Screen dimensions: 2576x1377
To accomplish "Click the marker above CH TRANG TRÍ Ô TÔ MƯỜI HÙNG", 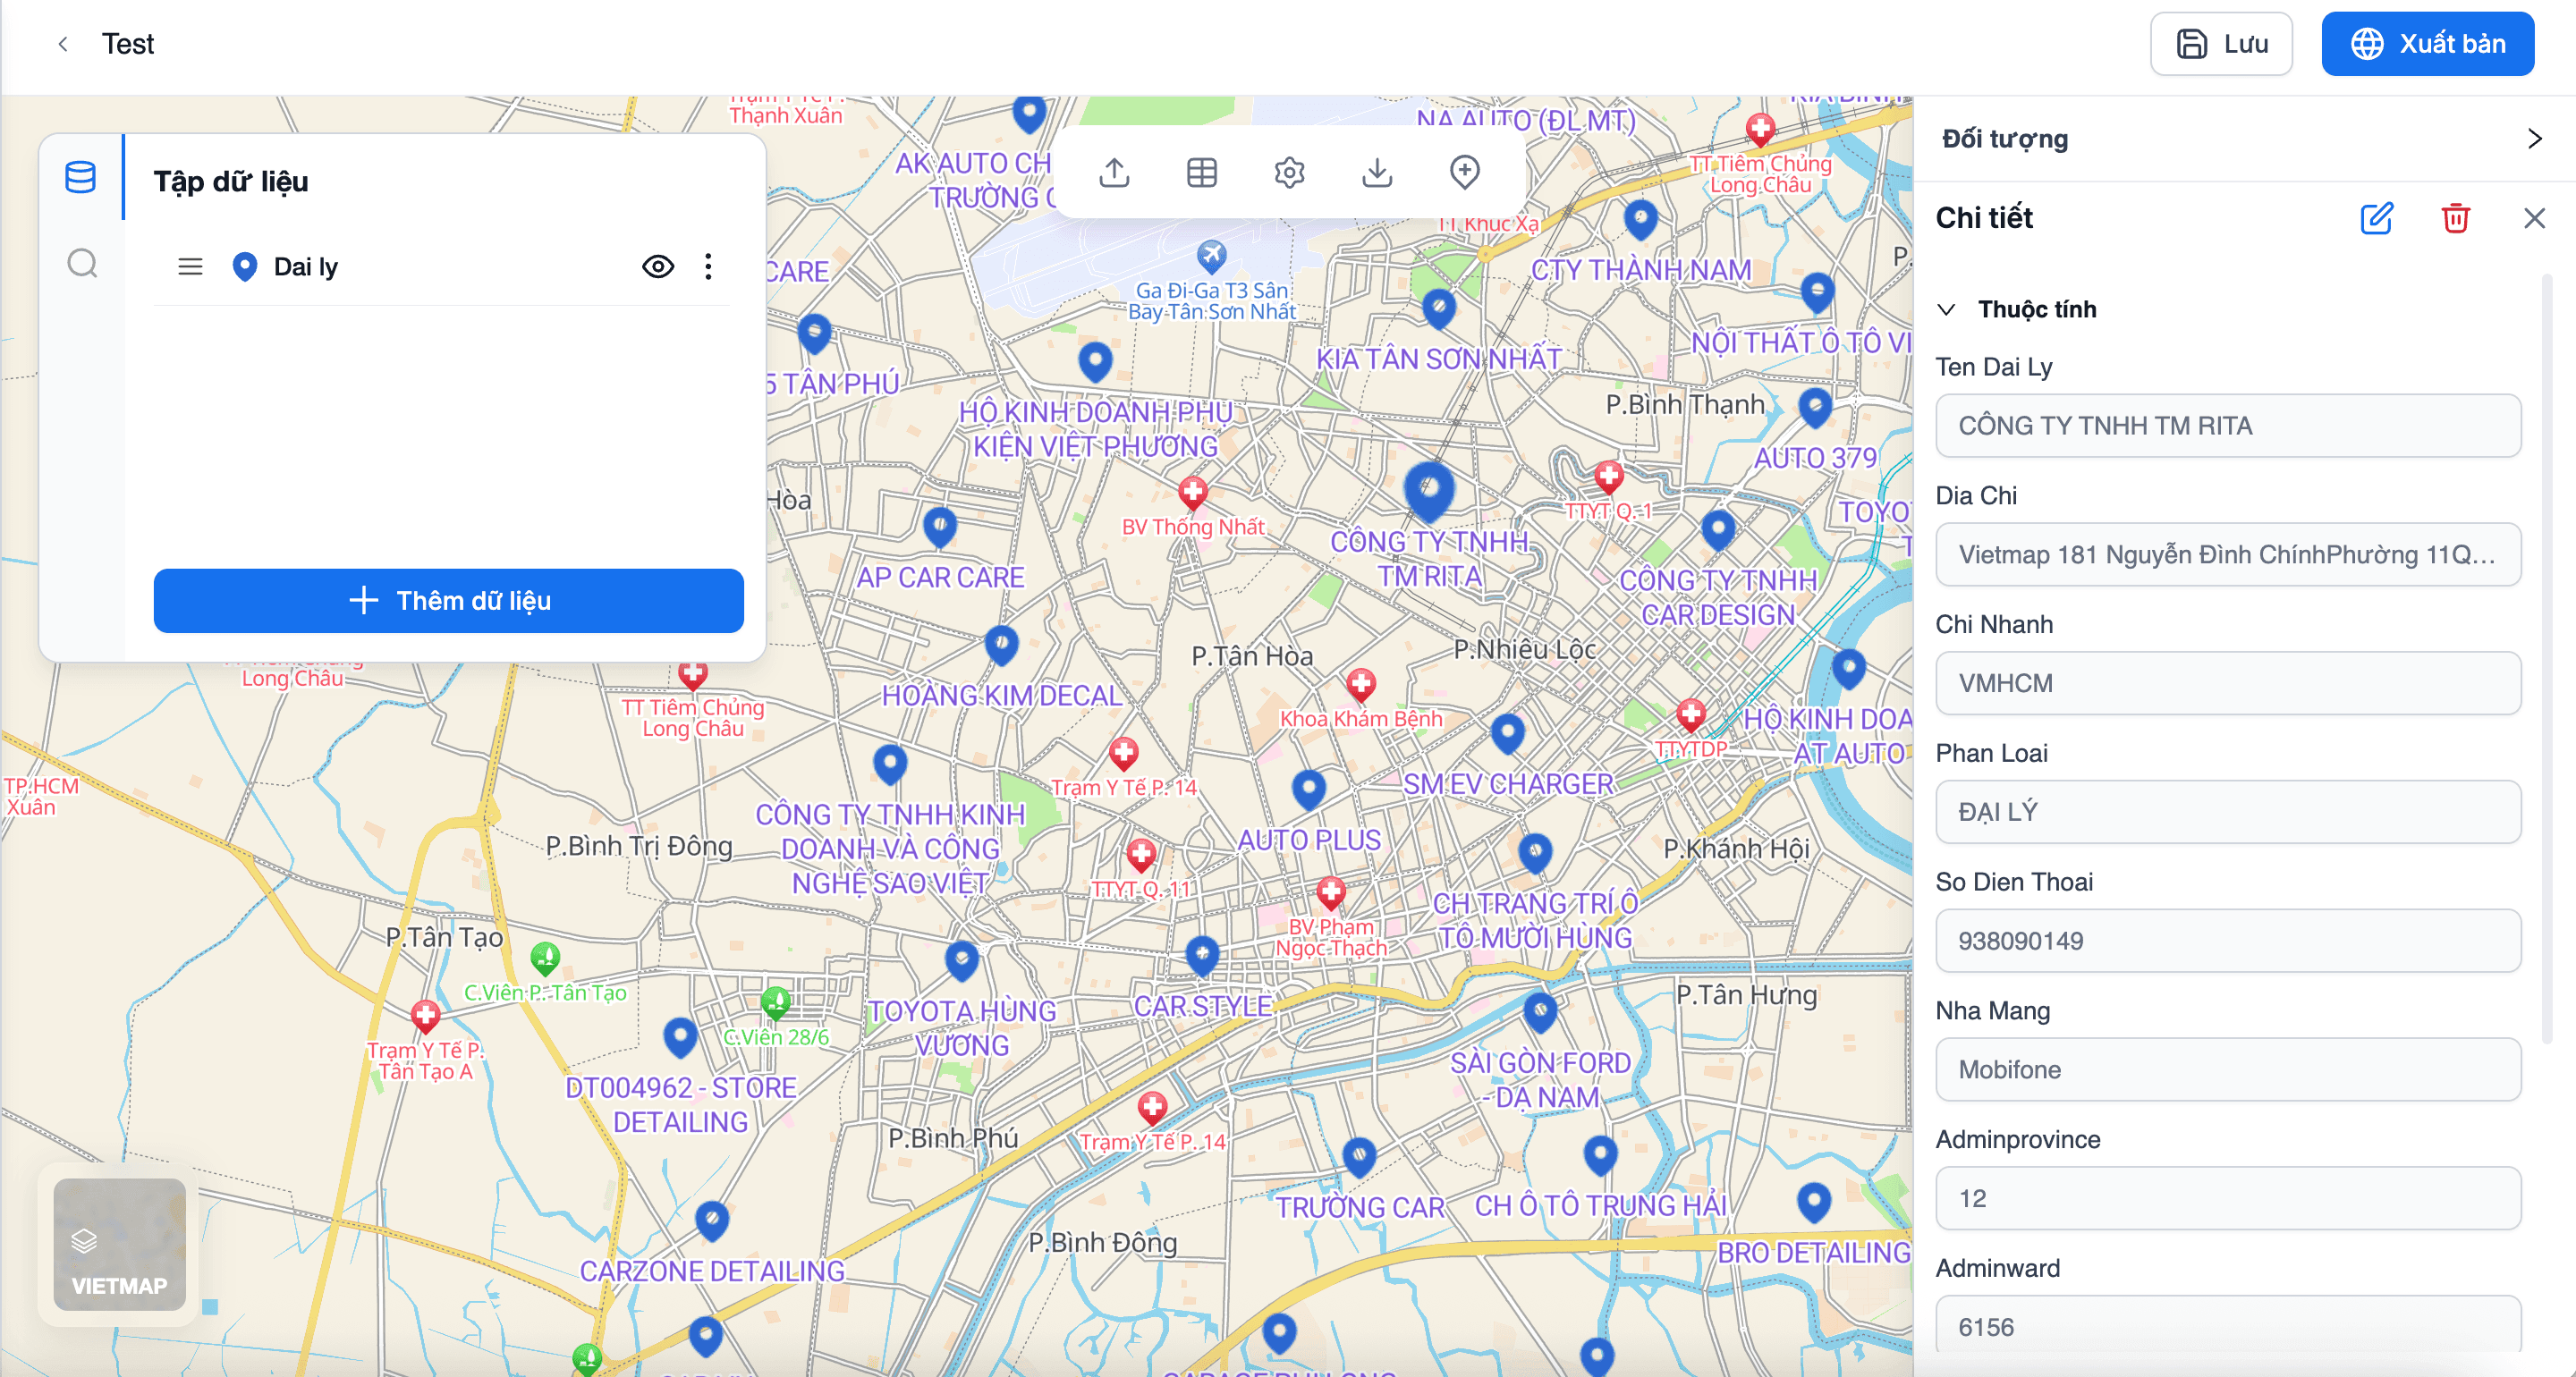I will (1535, 852).
